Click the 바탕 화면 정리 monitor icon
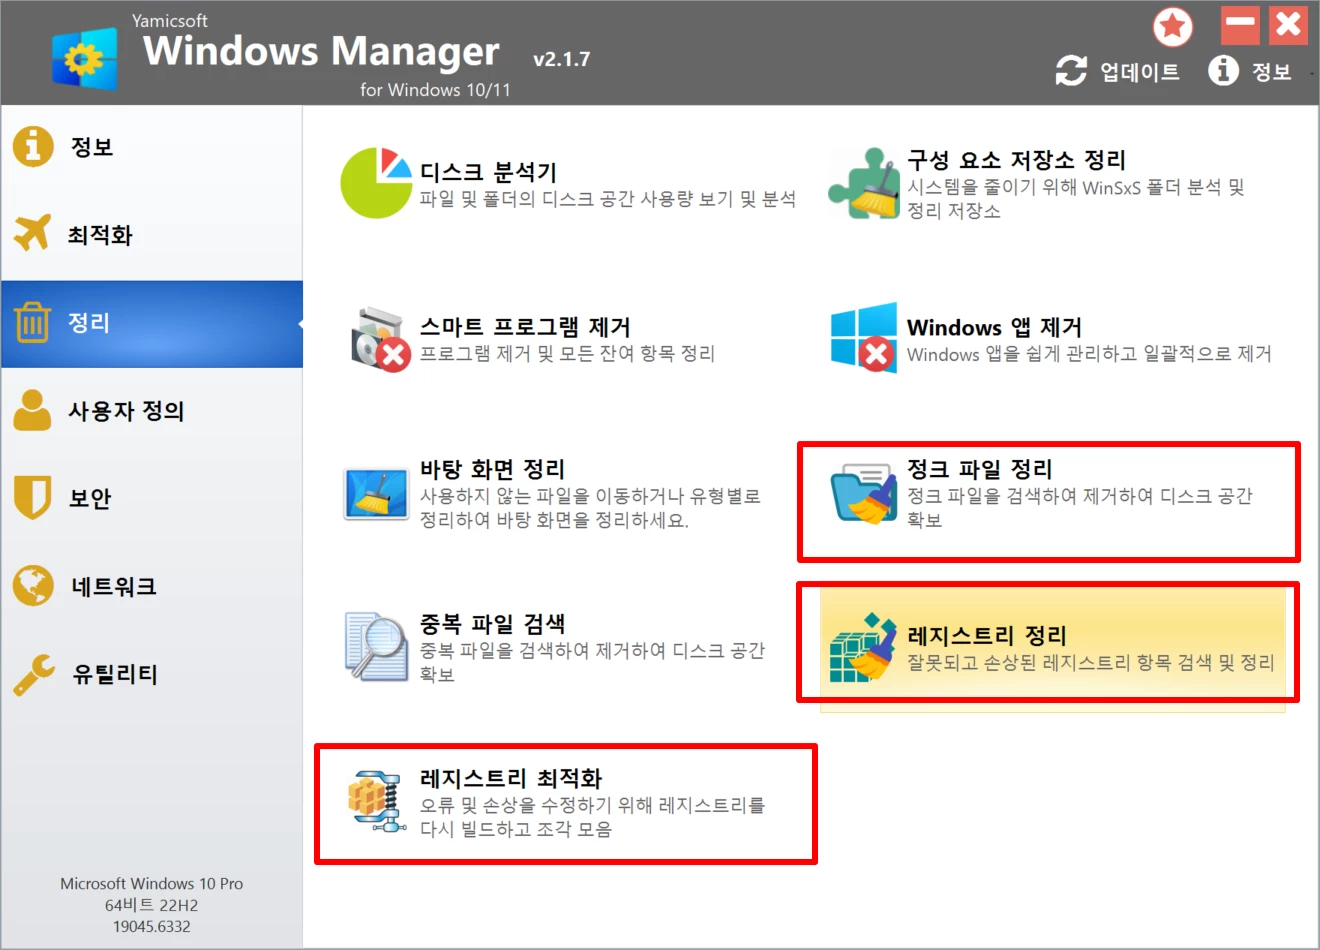This screenshot has width=1320, height=950. (x=376, y=494)
